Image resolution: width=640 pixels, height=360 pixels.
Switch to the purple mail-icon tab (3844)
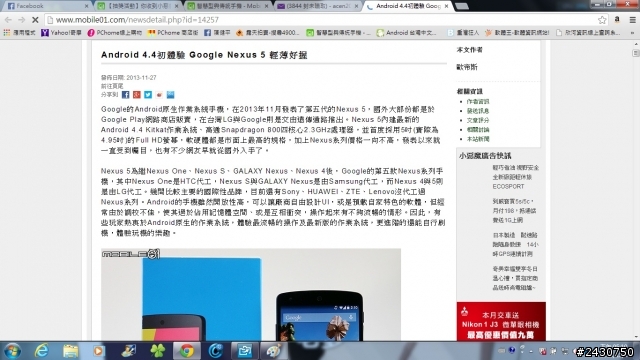(317, 6)
